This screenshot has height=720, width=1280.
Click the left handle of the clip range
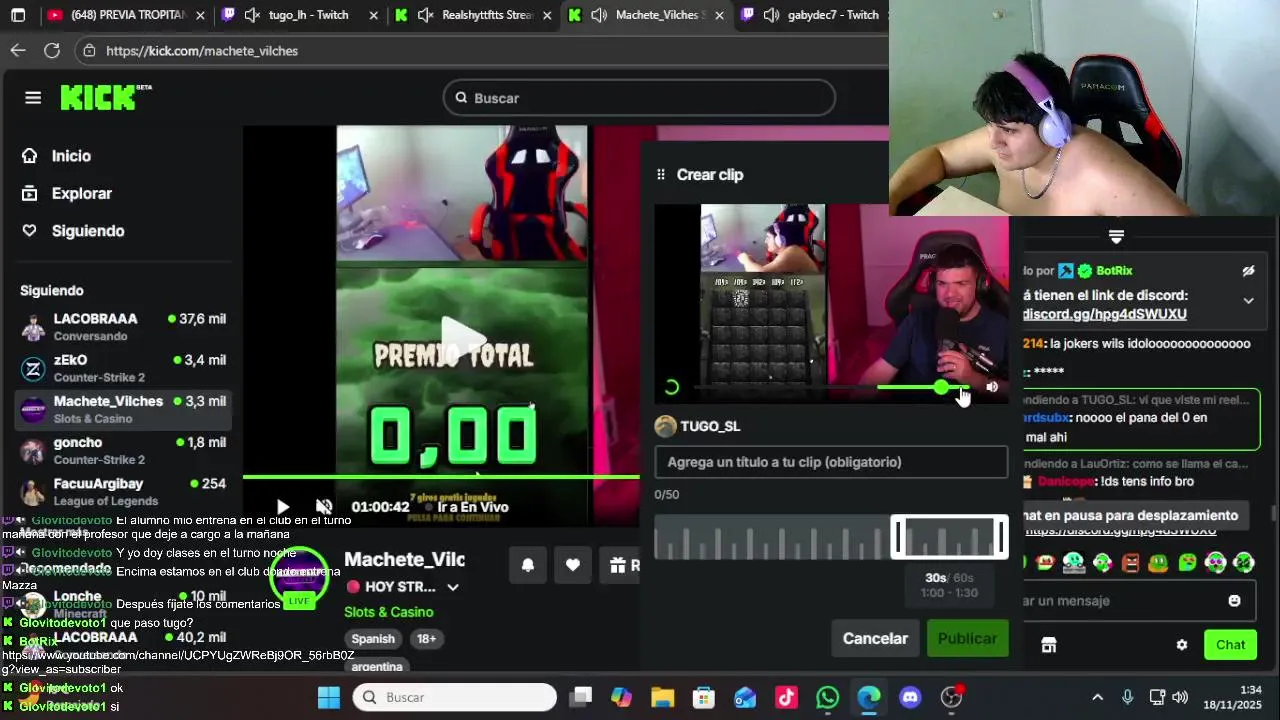coord(897,538)
